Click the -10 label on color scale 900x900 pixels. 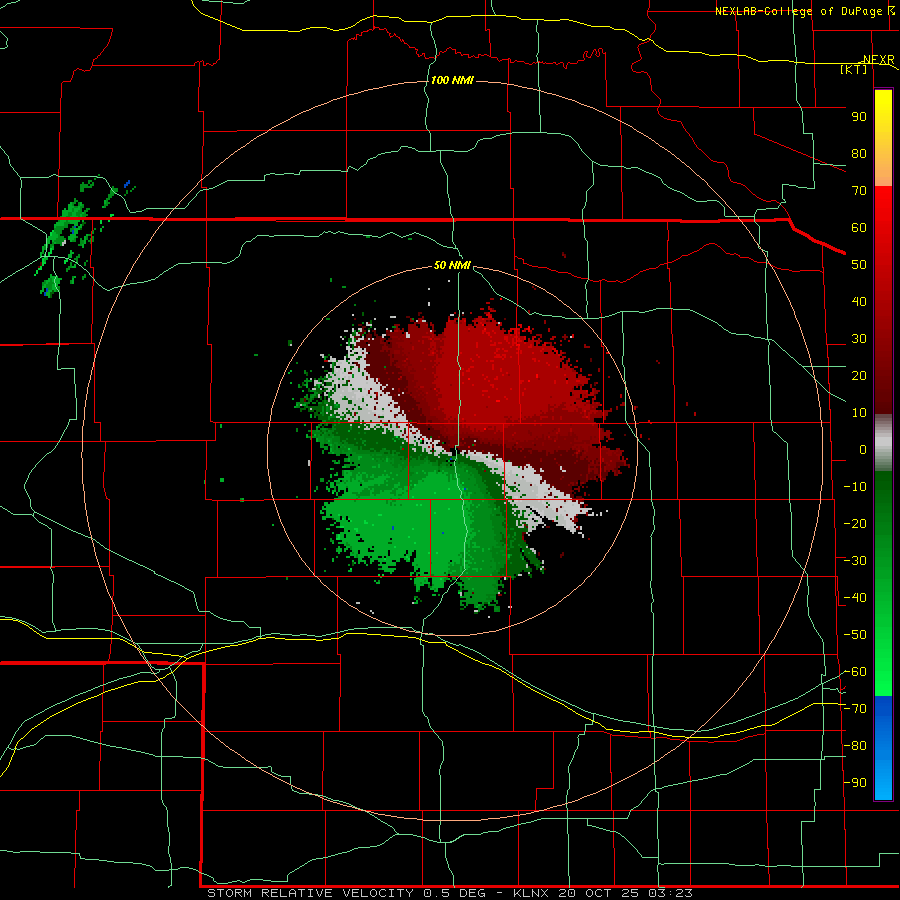click(855, 487)
